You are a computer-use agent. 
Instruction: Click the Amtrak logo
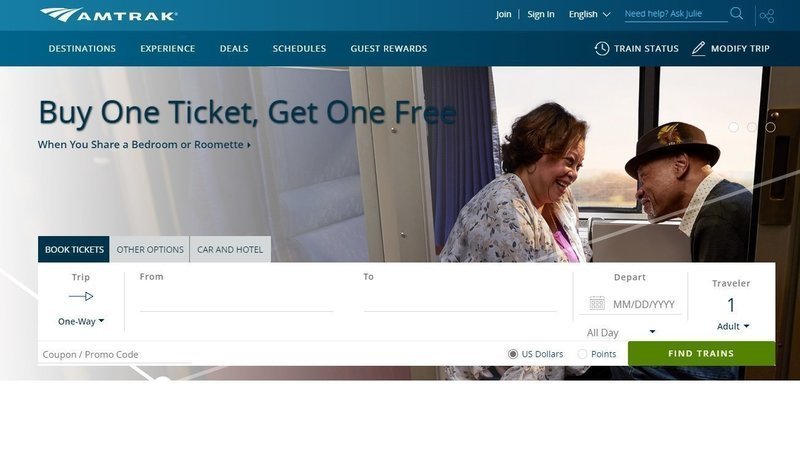click(109, 15)
